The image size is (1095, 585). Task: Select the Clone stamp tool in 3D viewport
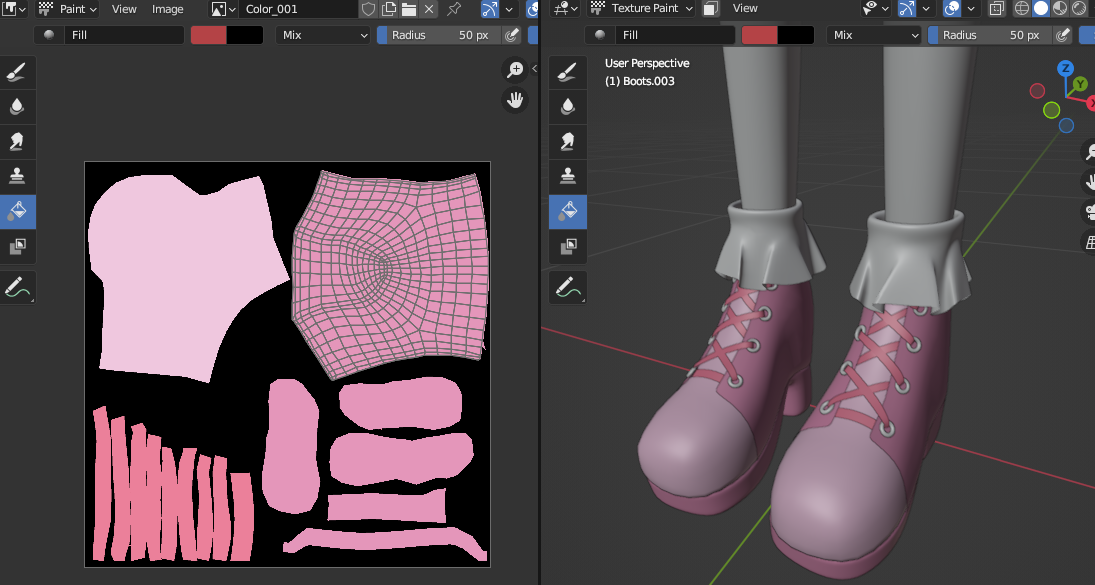pyautogui.click(x=568, y=176)
